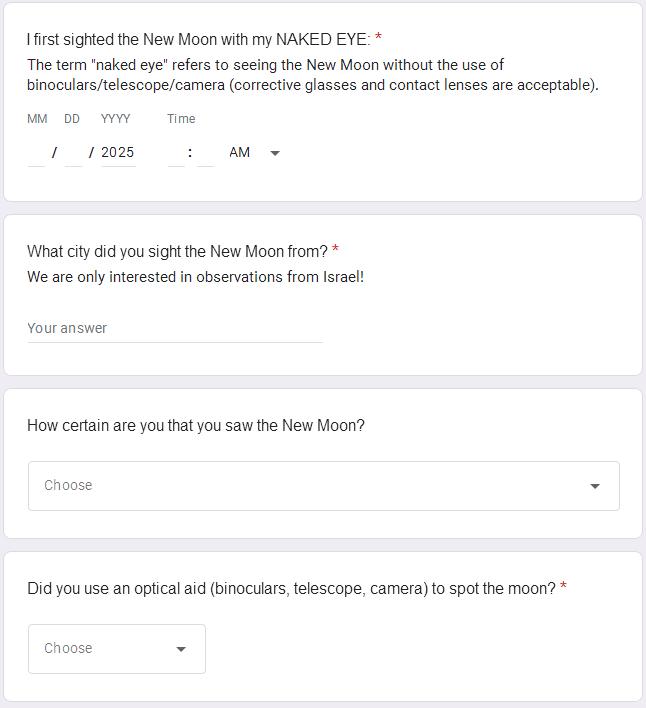The width and height of the screenshot is (646, 708).
Task: Click the minutes field after the colon
Action: [206, 153]
